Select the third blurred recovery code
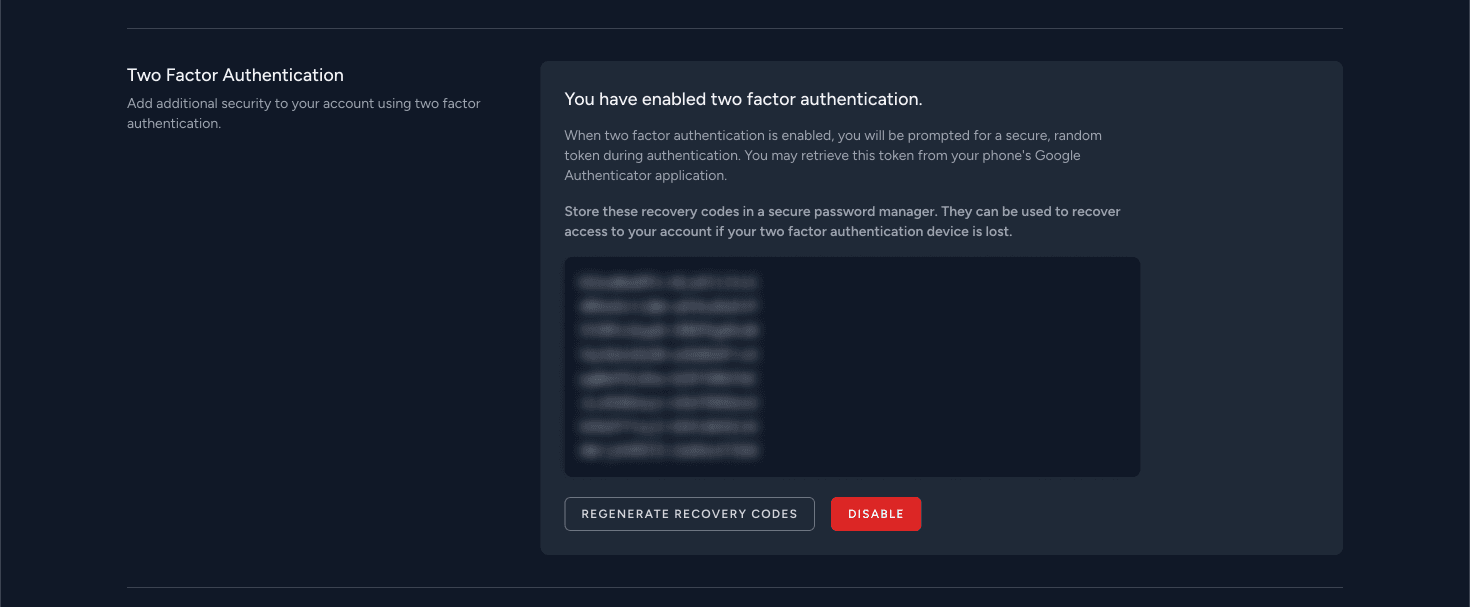The width and height of the screenshot is (1470, 607). [x=667, y=330]
